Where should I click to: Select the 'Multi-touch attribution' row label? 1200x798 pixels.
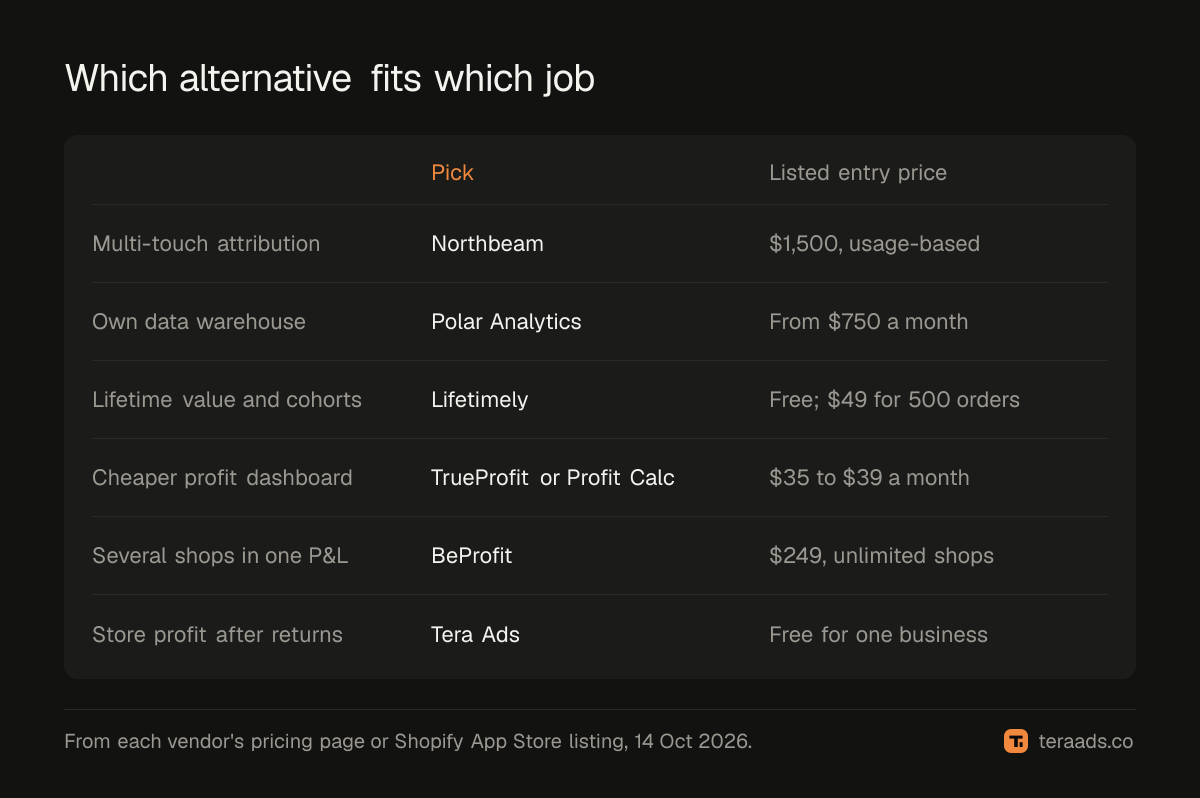[206, 243]
